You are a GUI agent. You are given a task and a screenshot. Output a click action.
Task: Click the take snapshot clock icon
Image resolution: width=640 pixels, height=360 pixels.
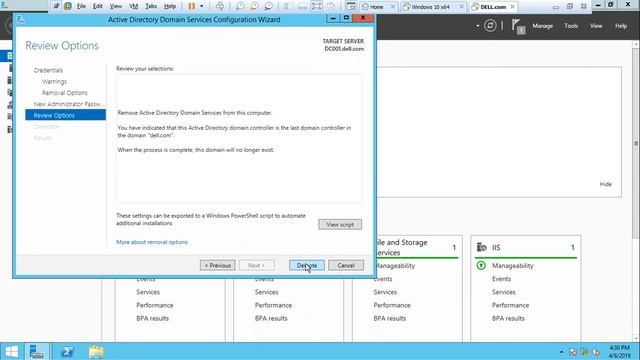click(240, 6)
